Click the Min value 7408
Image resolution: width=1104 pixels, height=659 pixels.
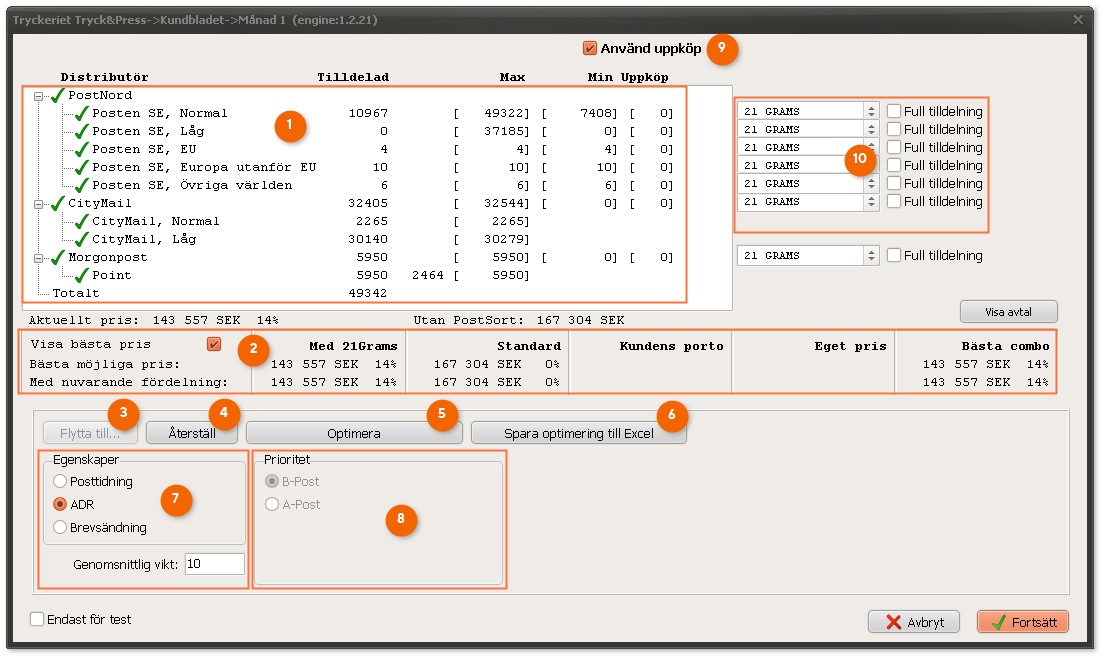(596, 113)
